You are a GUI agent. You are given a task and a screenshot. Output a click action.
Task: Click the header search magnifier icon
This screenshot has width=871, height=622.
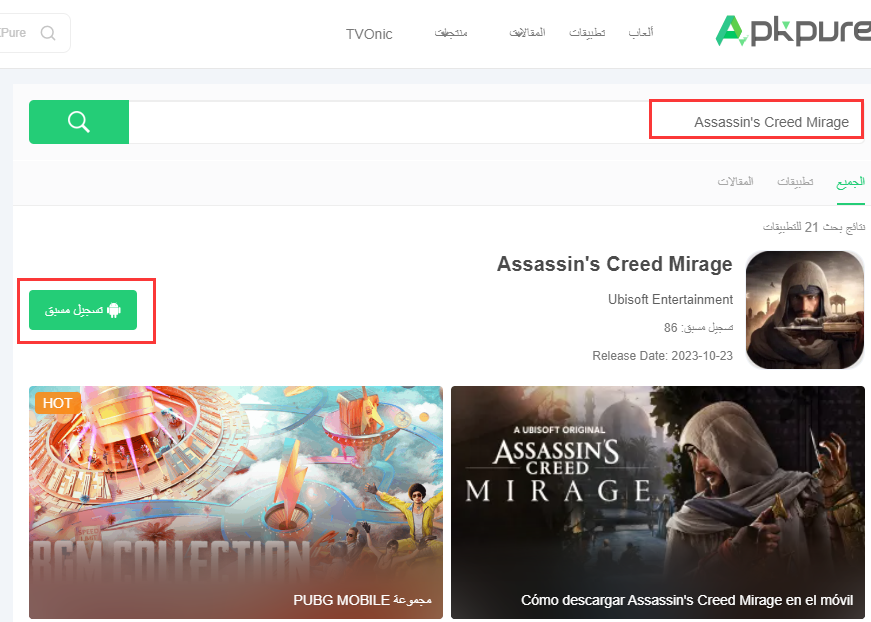coord(48,33)
